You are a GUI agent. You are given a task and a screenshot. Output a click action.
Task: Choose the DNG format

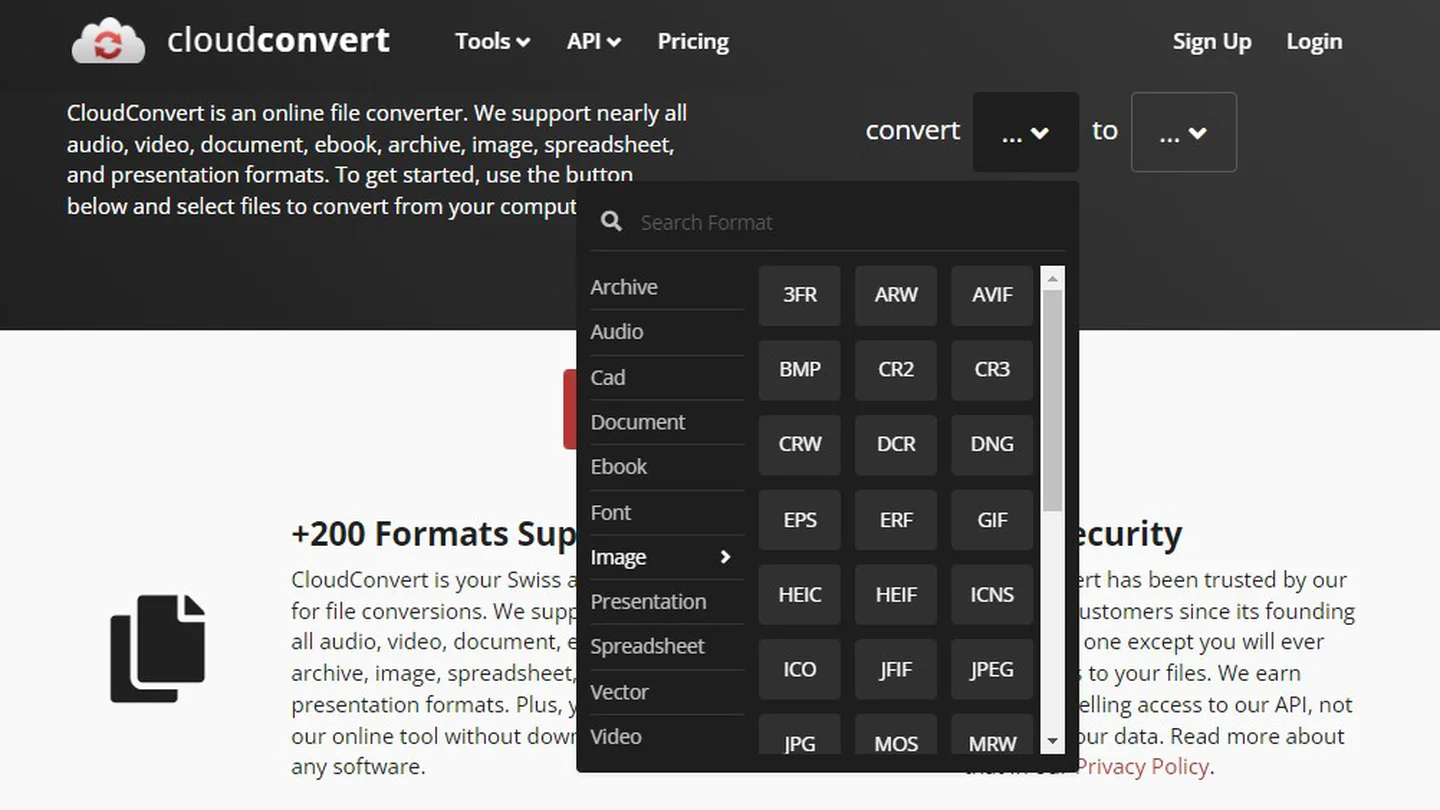(x=992, y=445)
